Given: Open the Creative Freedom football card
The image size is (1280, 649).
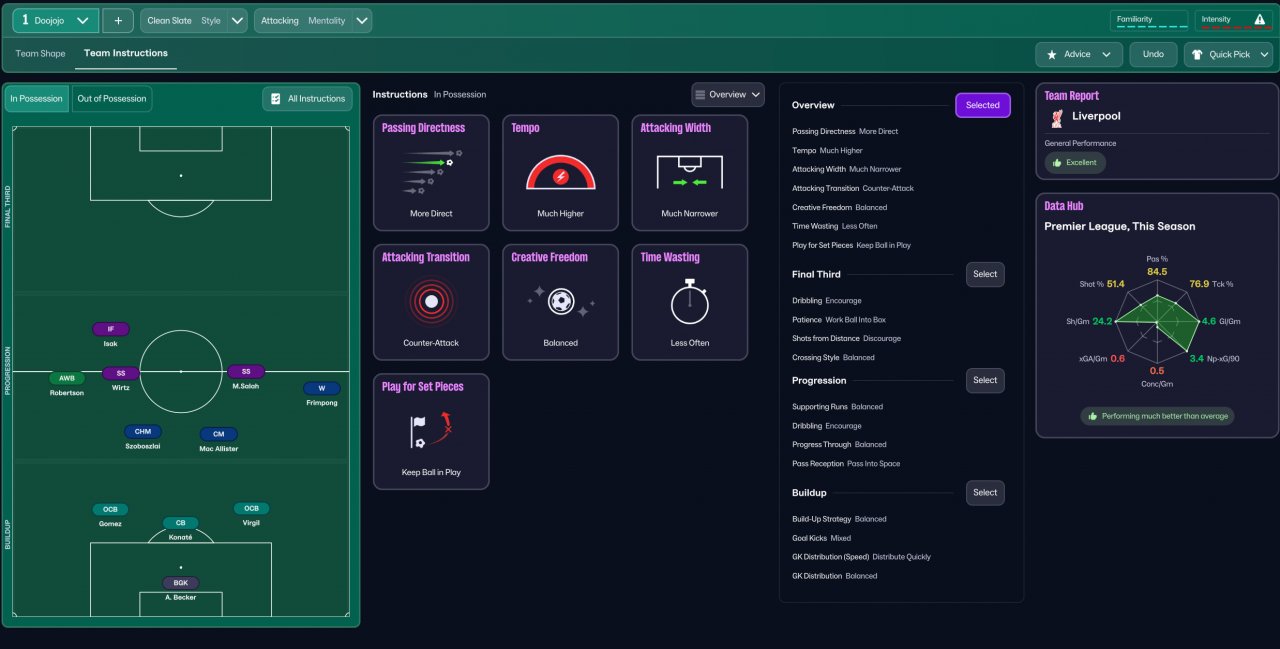Looking at the screenshot, I should point(560,302).
